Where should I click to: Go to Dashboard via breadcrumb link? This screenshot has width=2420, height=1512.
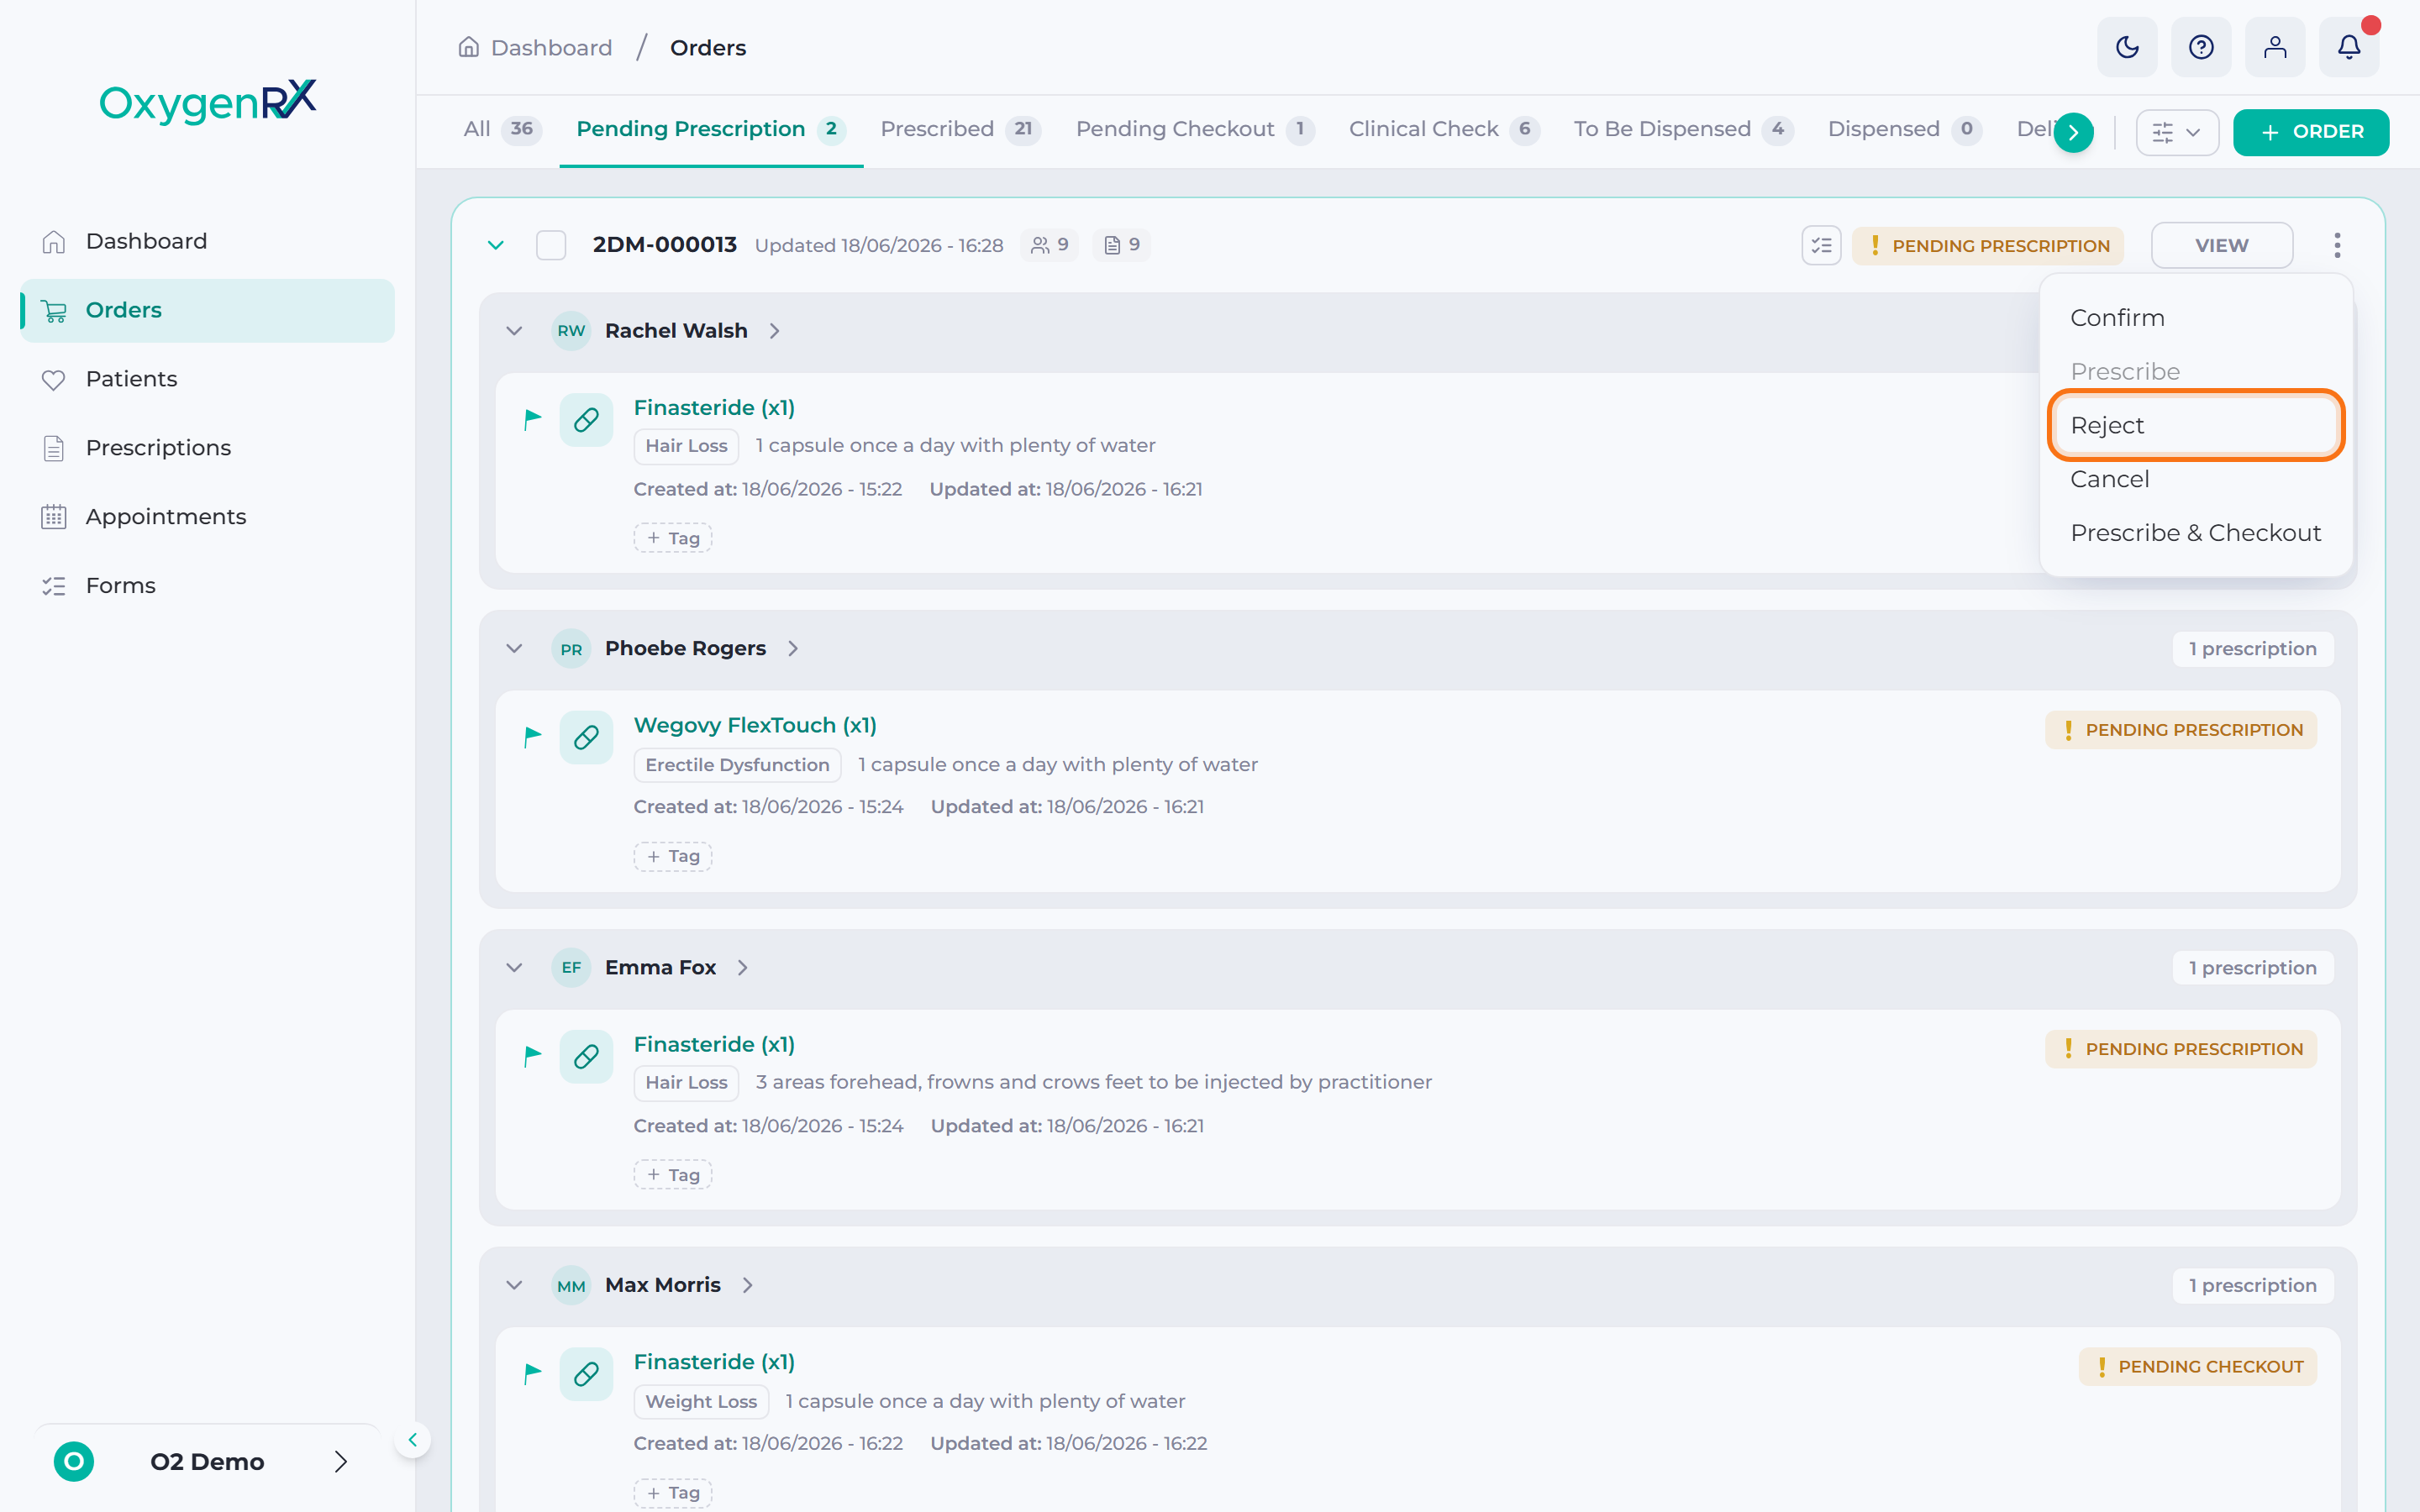[551, 47]
